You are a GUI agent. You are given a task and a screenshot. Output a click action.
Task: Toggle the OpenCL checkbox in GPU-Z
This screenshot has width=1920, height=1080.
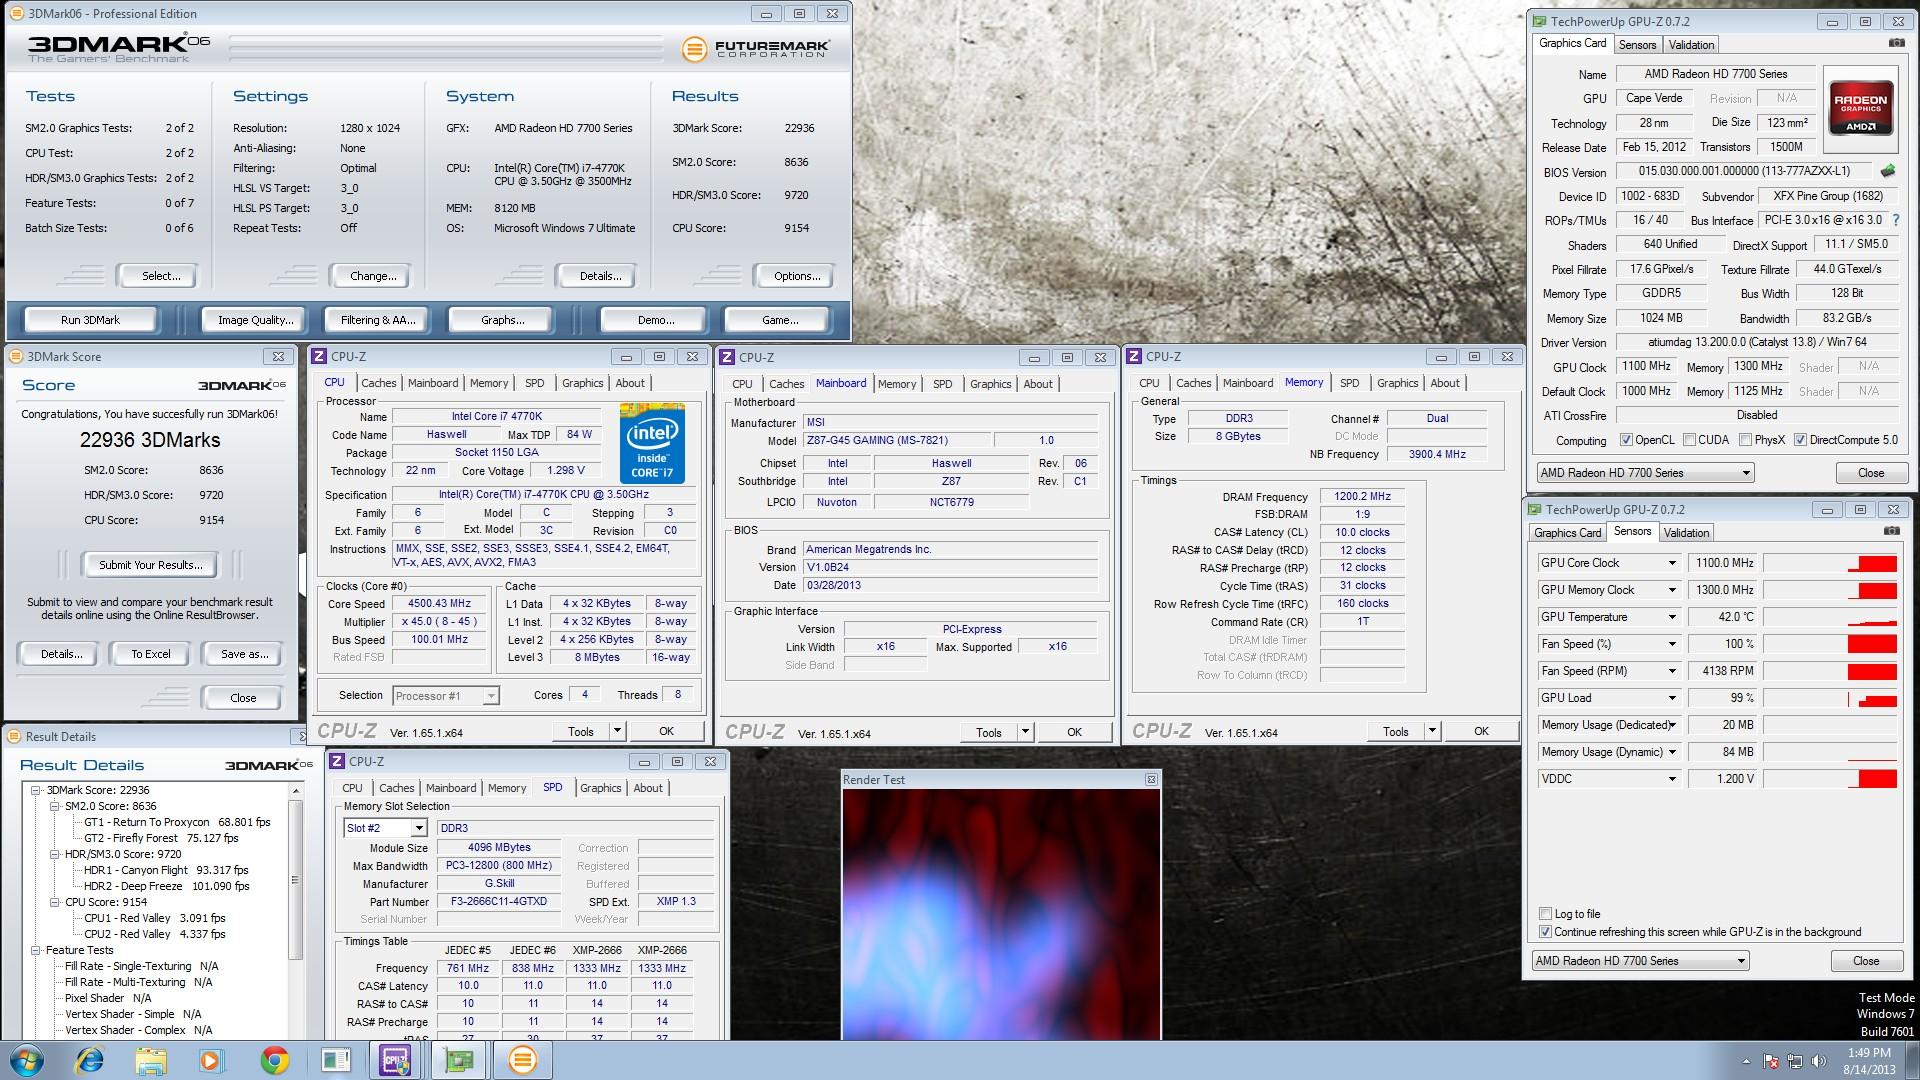click(1626, 440)
